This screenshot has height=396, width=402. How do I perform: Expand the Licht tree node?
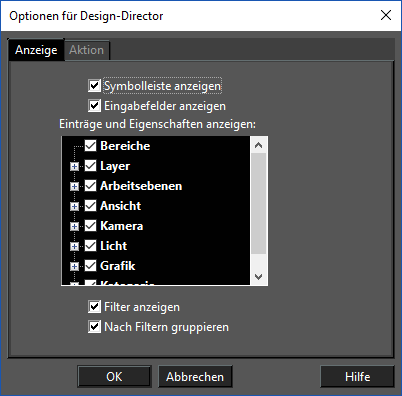tap(74, 246)
